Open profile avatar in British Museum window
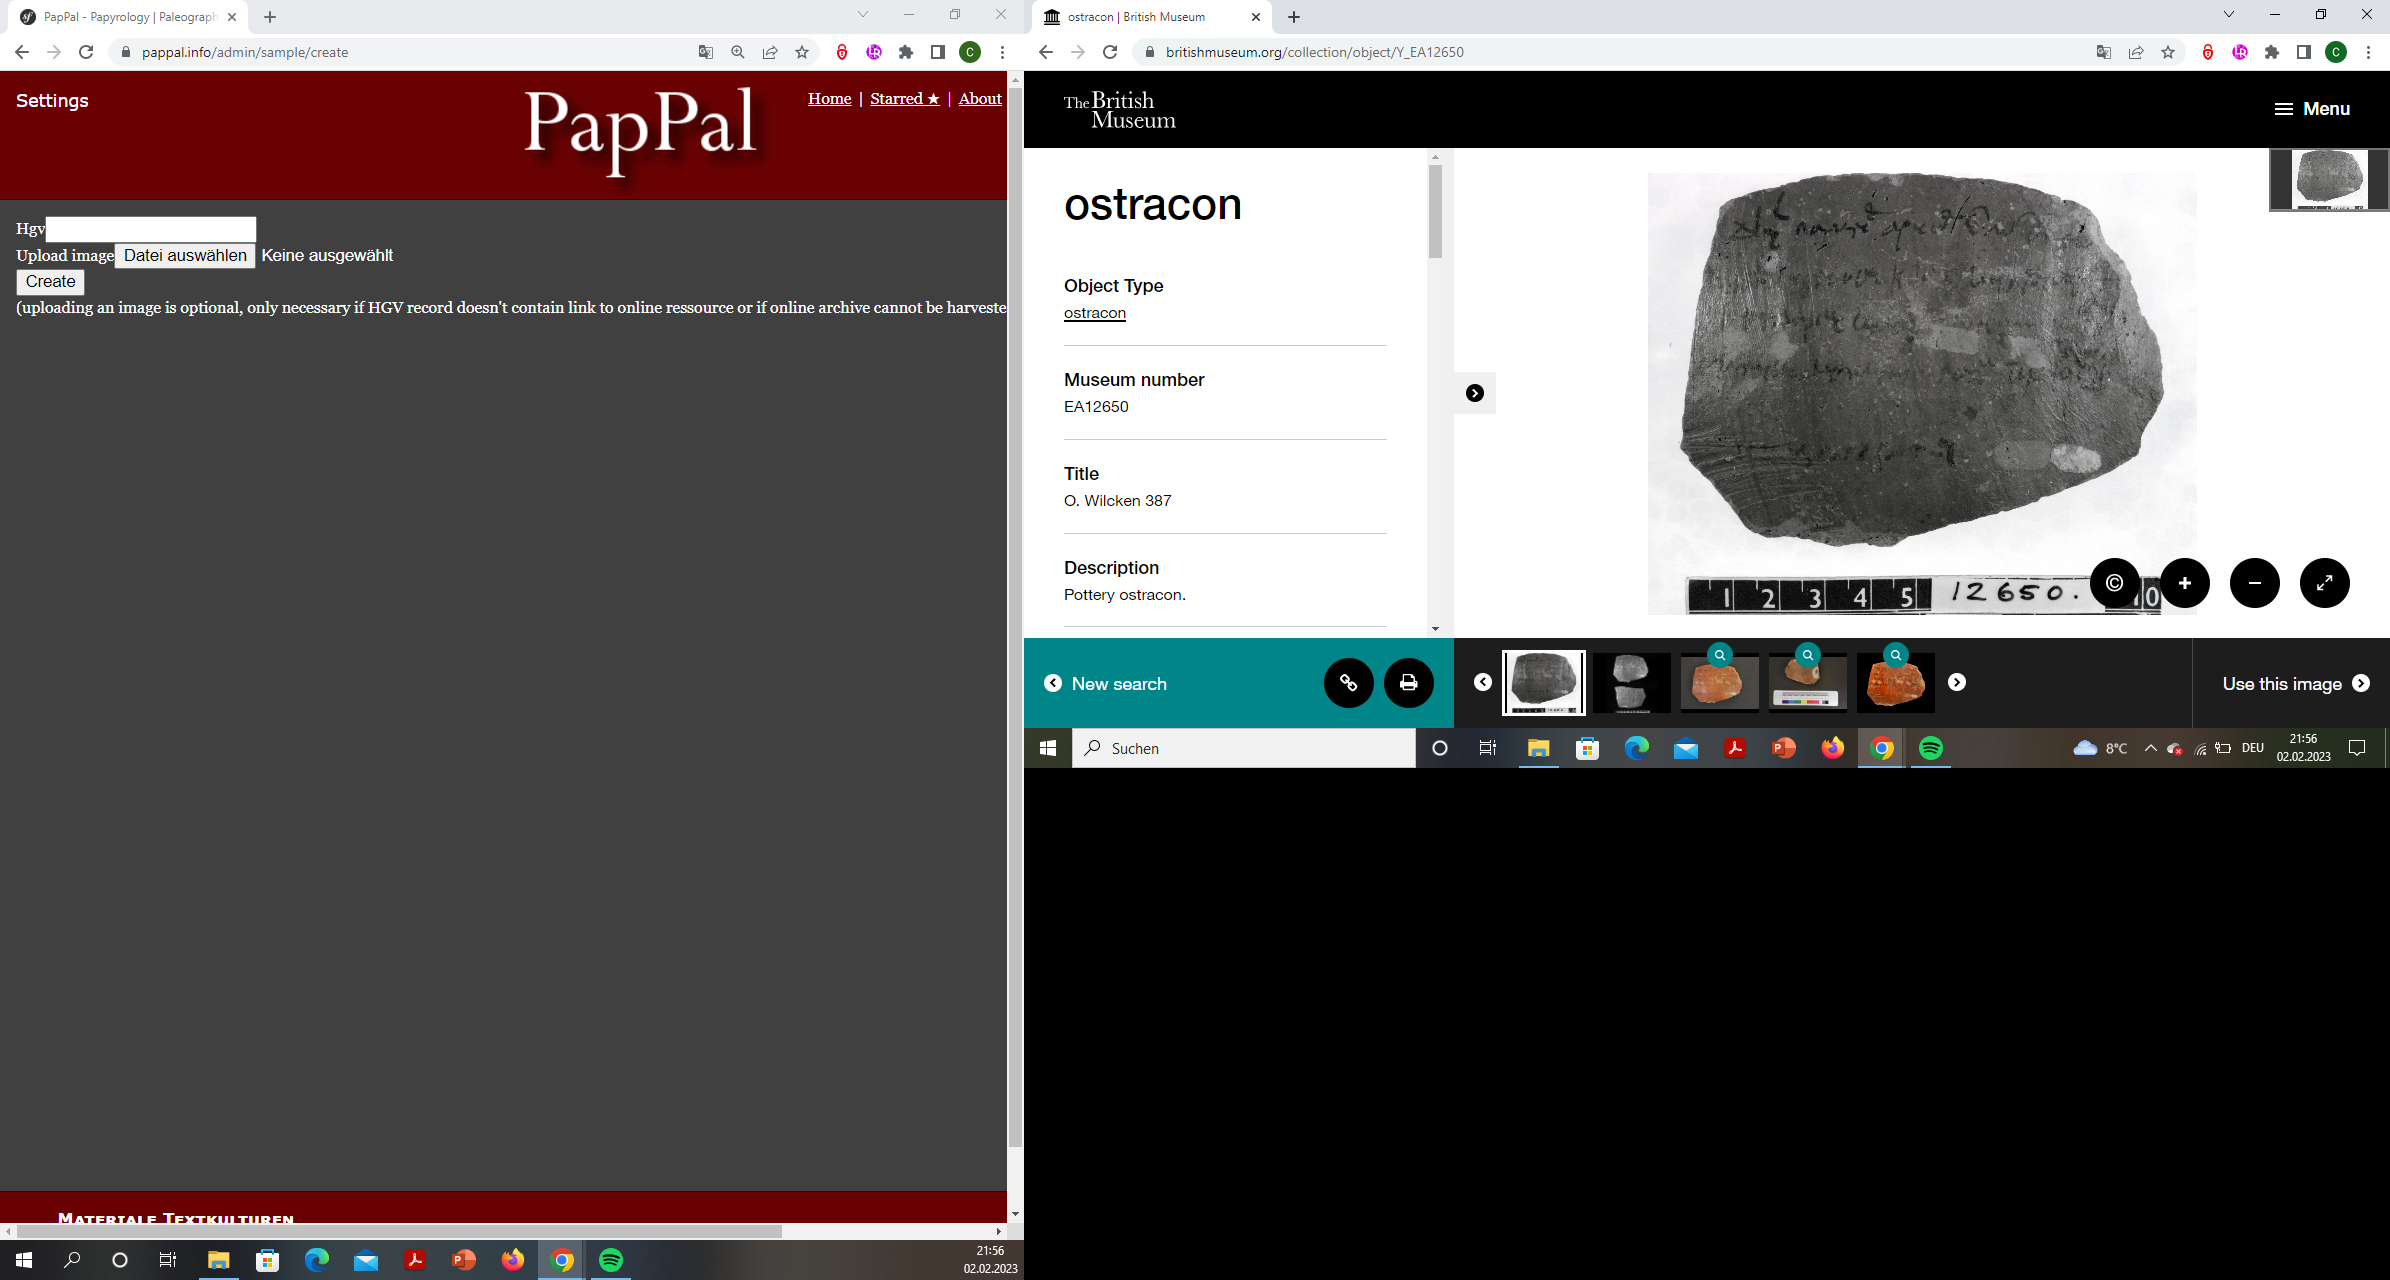This screenshot has width=2390, height=1280. click(x=2336, y=52)
